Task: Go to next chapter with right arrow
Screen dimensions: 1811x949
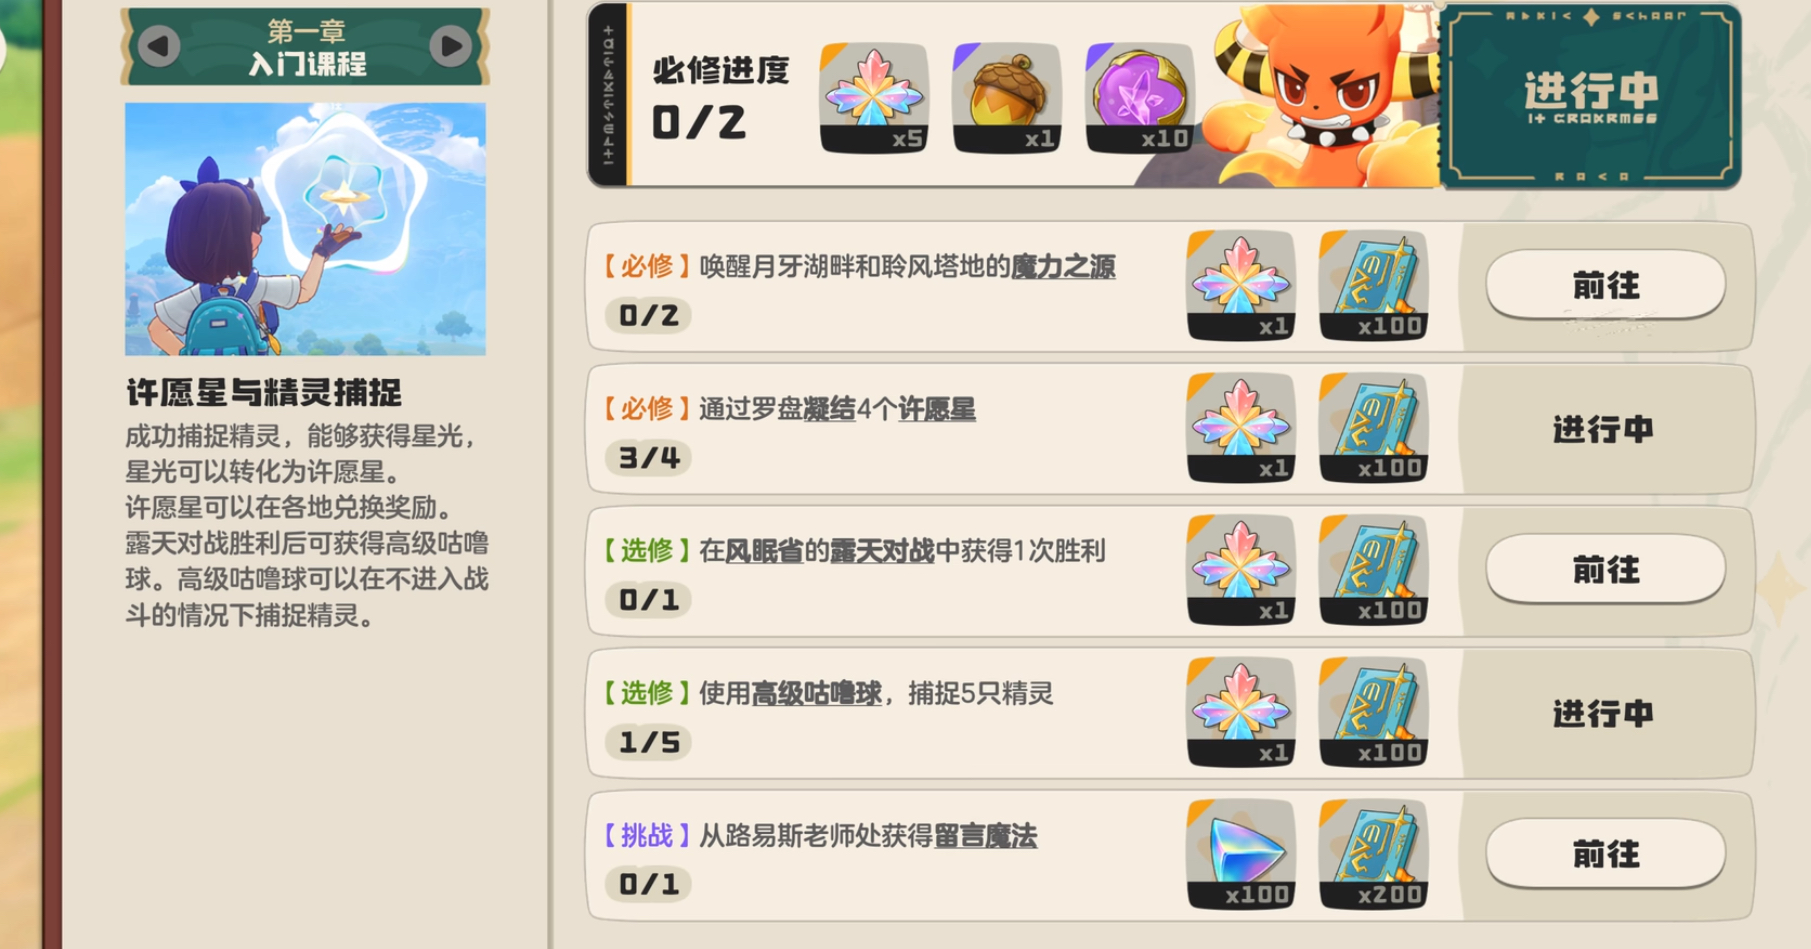Action: (x=451, y=46)
